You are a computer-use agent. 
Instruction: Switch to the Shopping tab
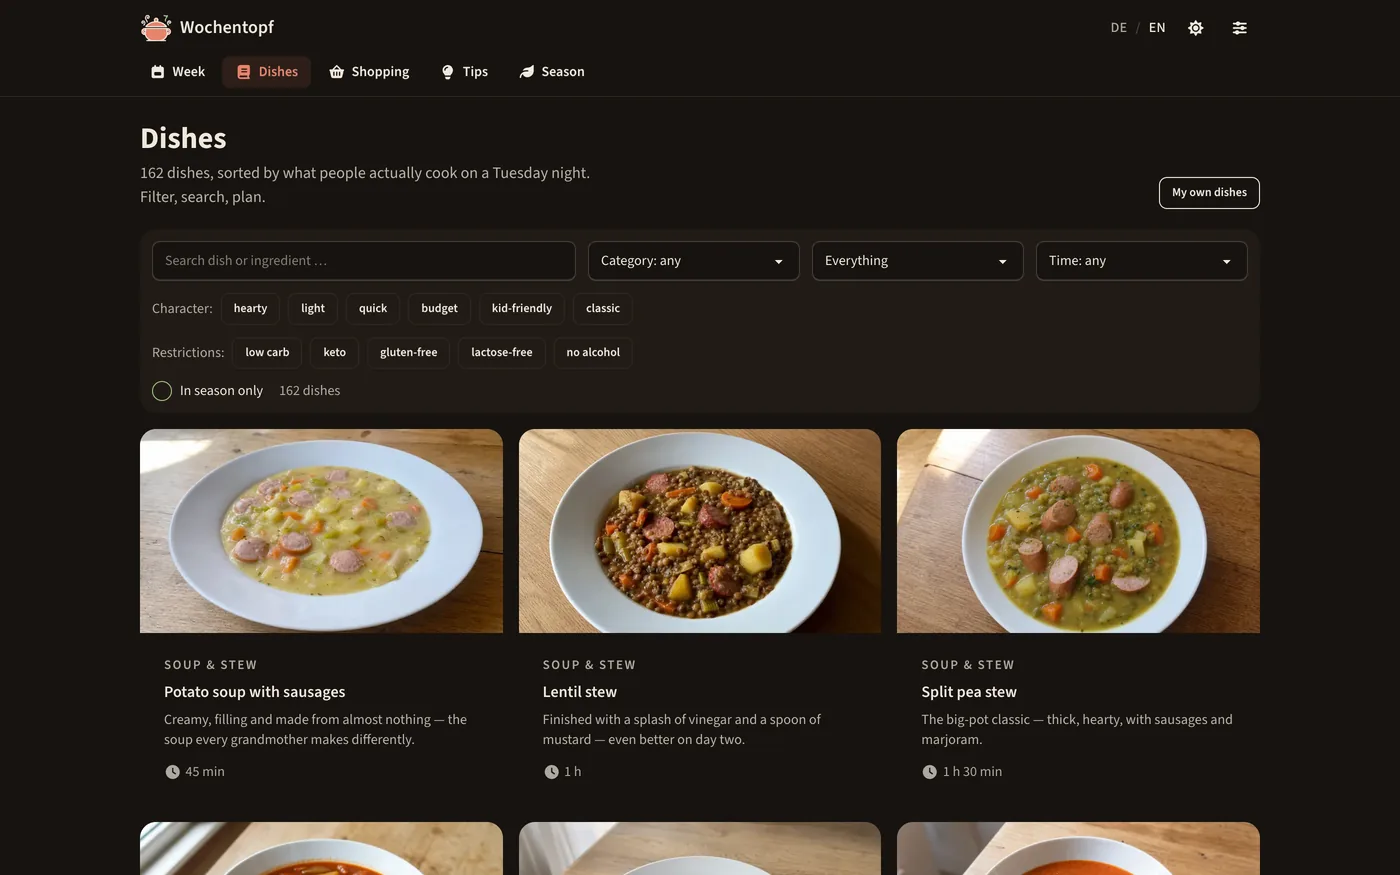point(369,72)
